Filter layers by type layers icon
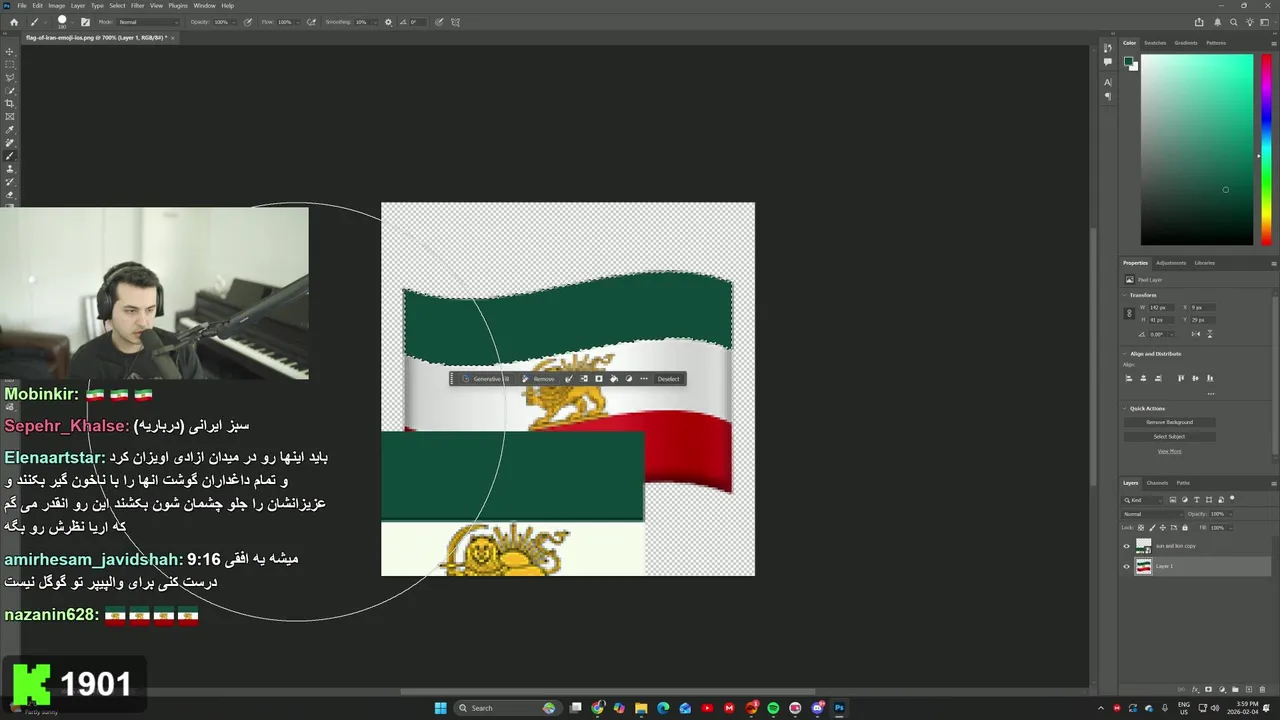This screenshot has width=1280, height=720. click(1197, 500)
